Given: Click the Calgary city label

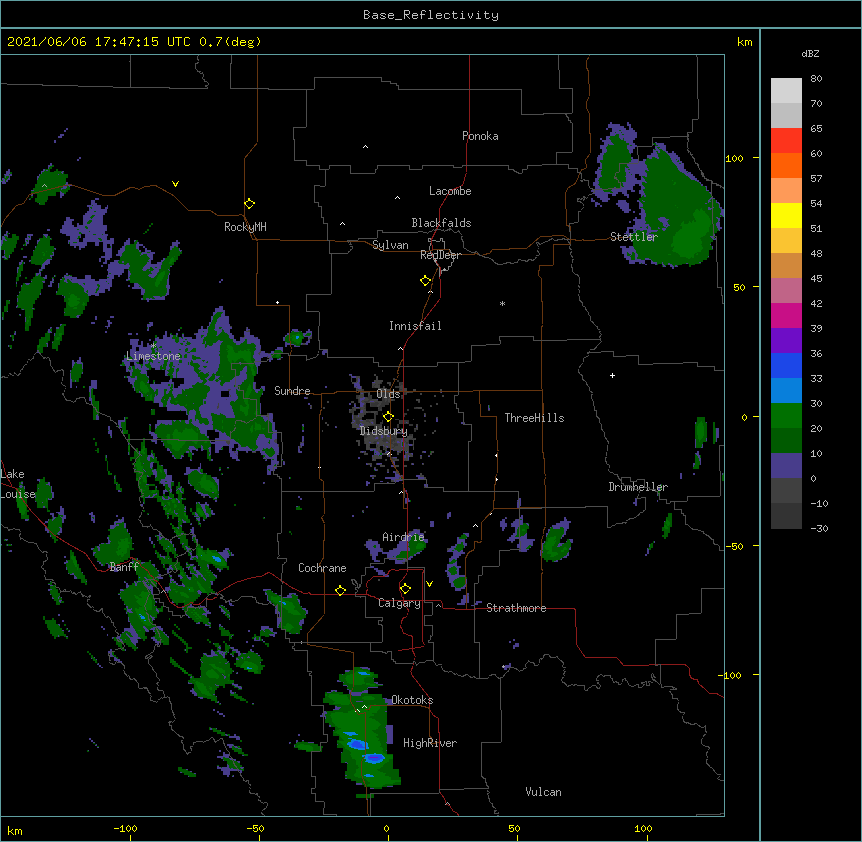Looking at the screenshot, I should [x=399, y=603].
